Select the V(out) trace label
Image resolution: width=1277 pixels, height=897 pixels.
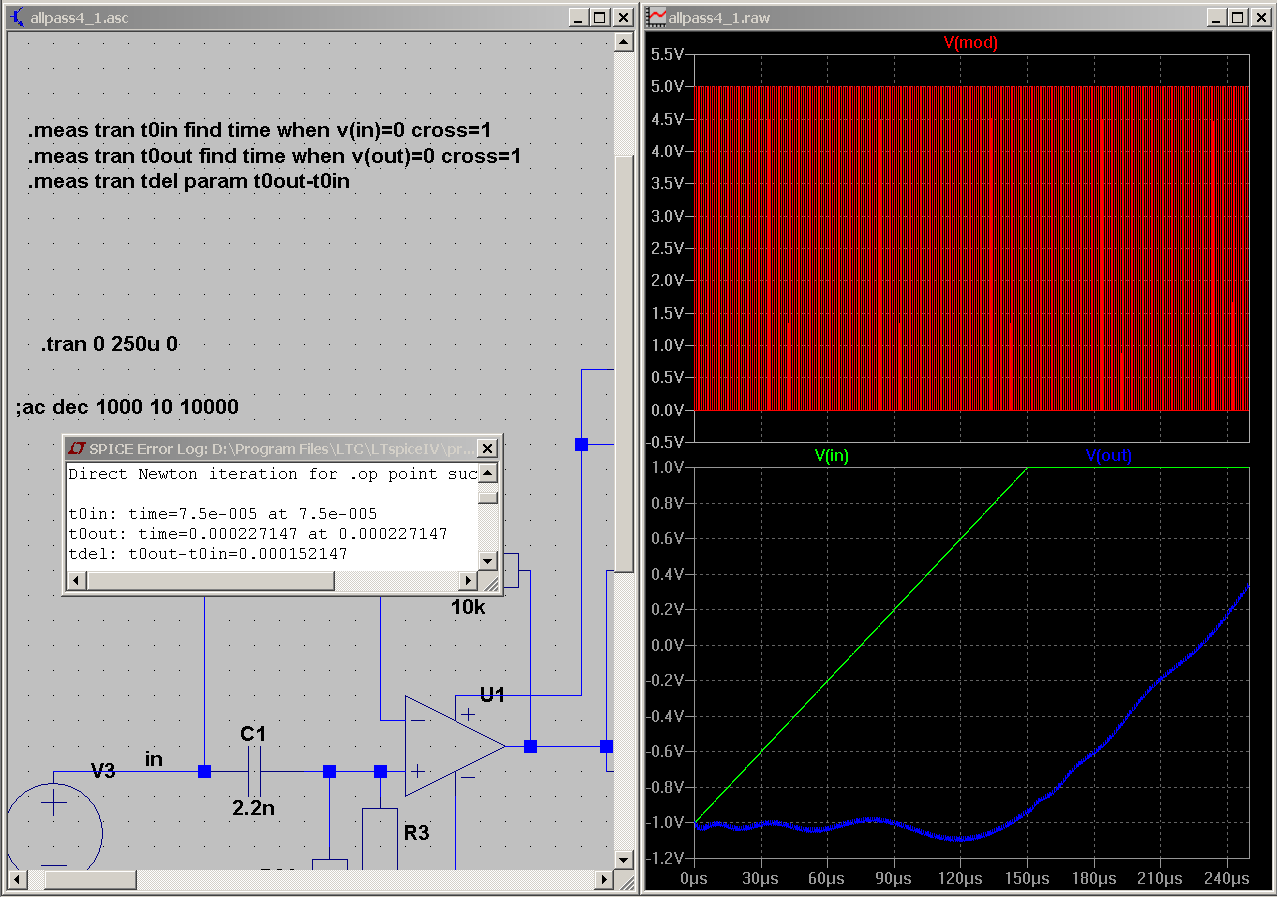point(1109,456)
